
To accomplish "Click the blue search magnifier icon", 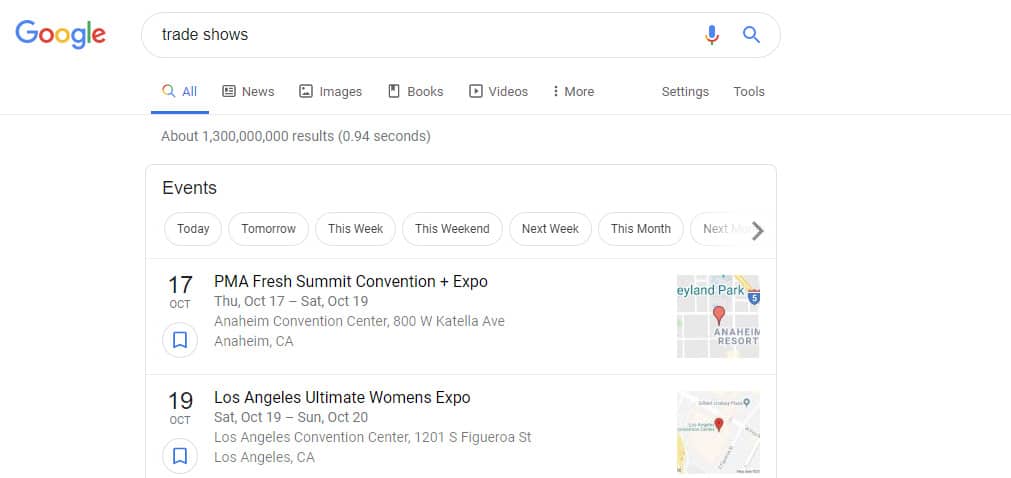I will 752,35.
